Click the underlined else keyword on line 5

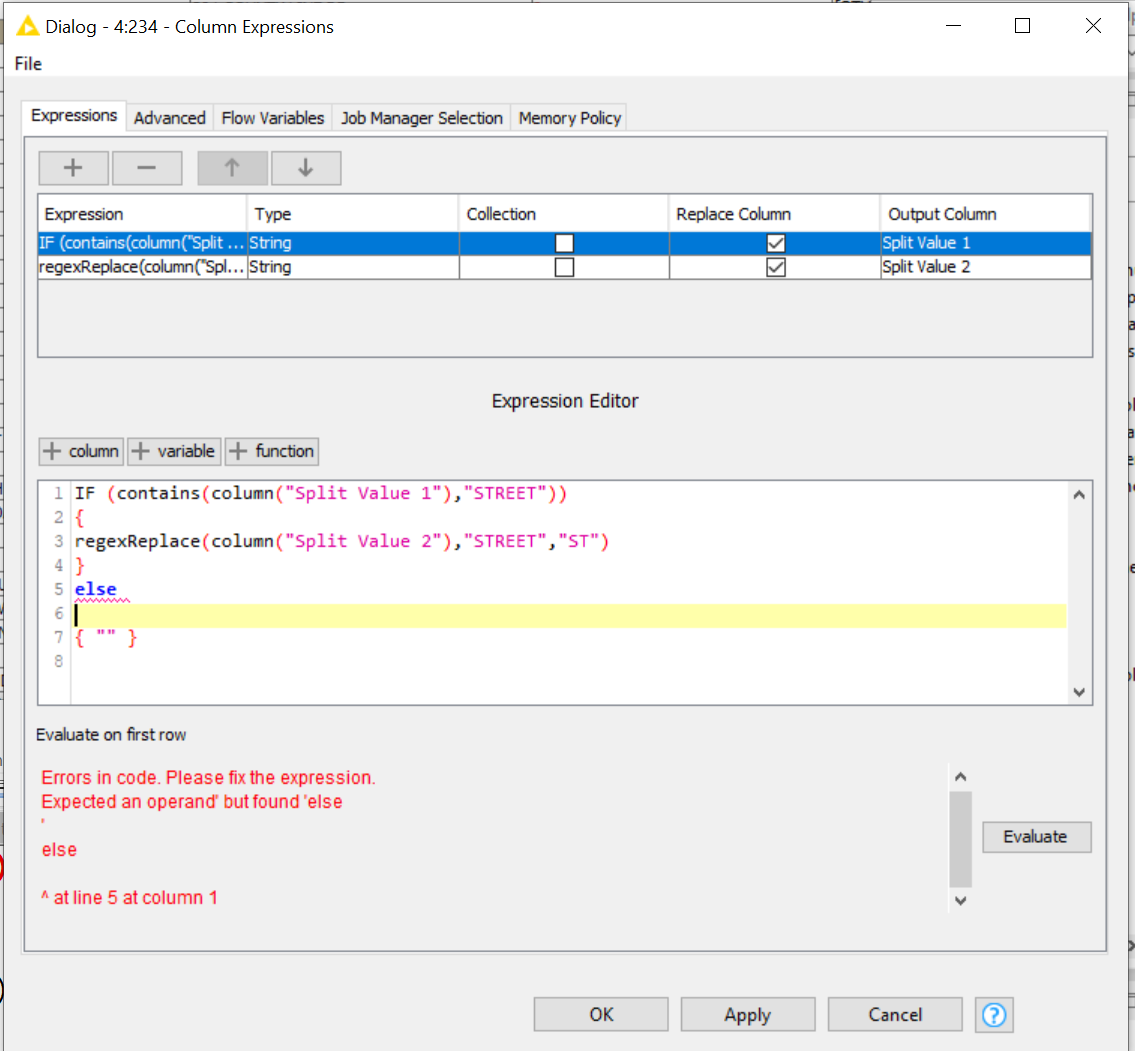(96, 589)
